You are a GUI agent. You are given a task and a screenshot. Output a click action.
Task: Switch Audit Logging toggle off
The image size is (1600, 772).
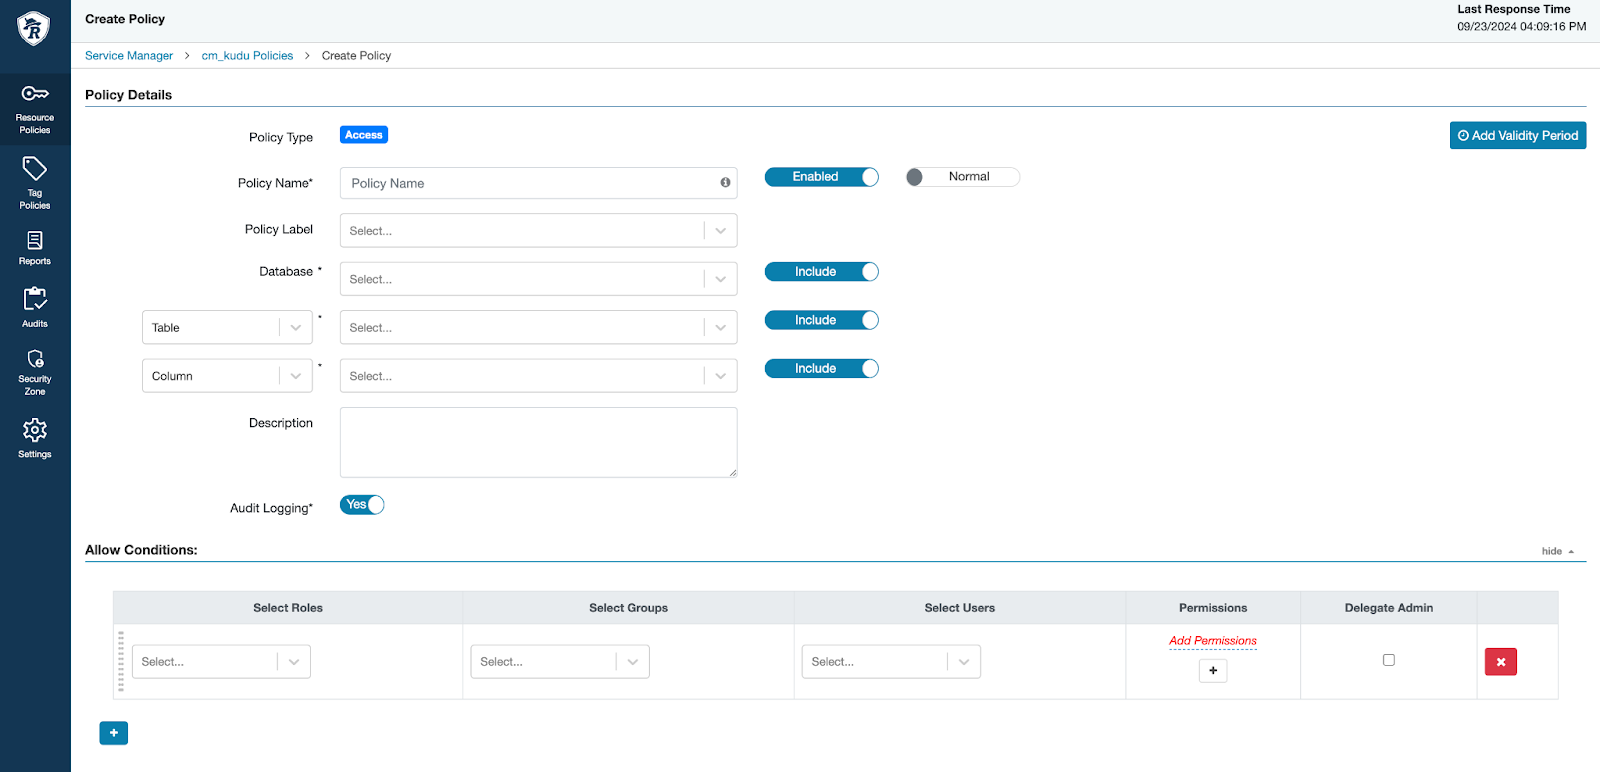[x=362, y=505]
